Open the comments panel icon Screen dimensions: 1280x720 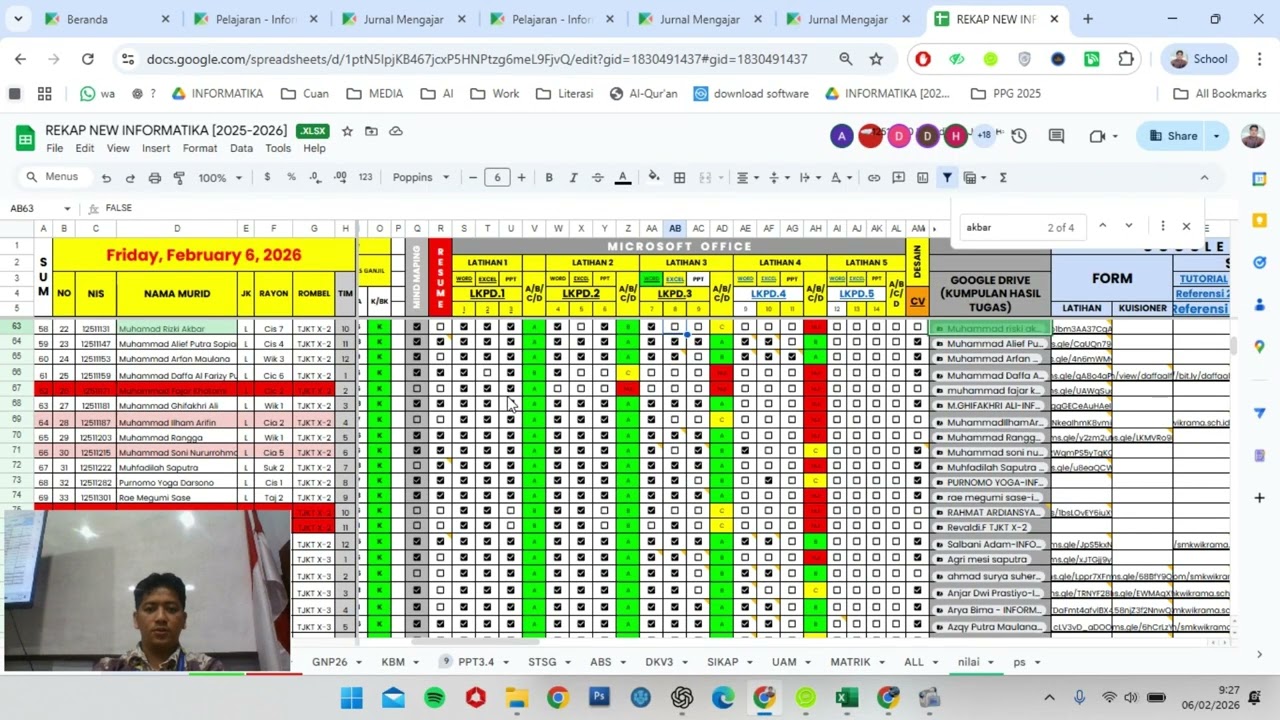pos(1056,136)
